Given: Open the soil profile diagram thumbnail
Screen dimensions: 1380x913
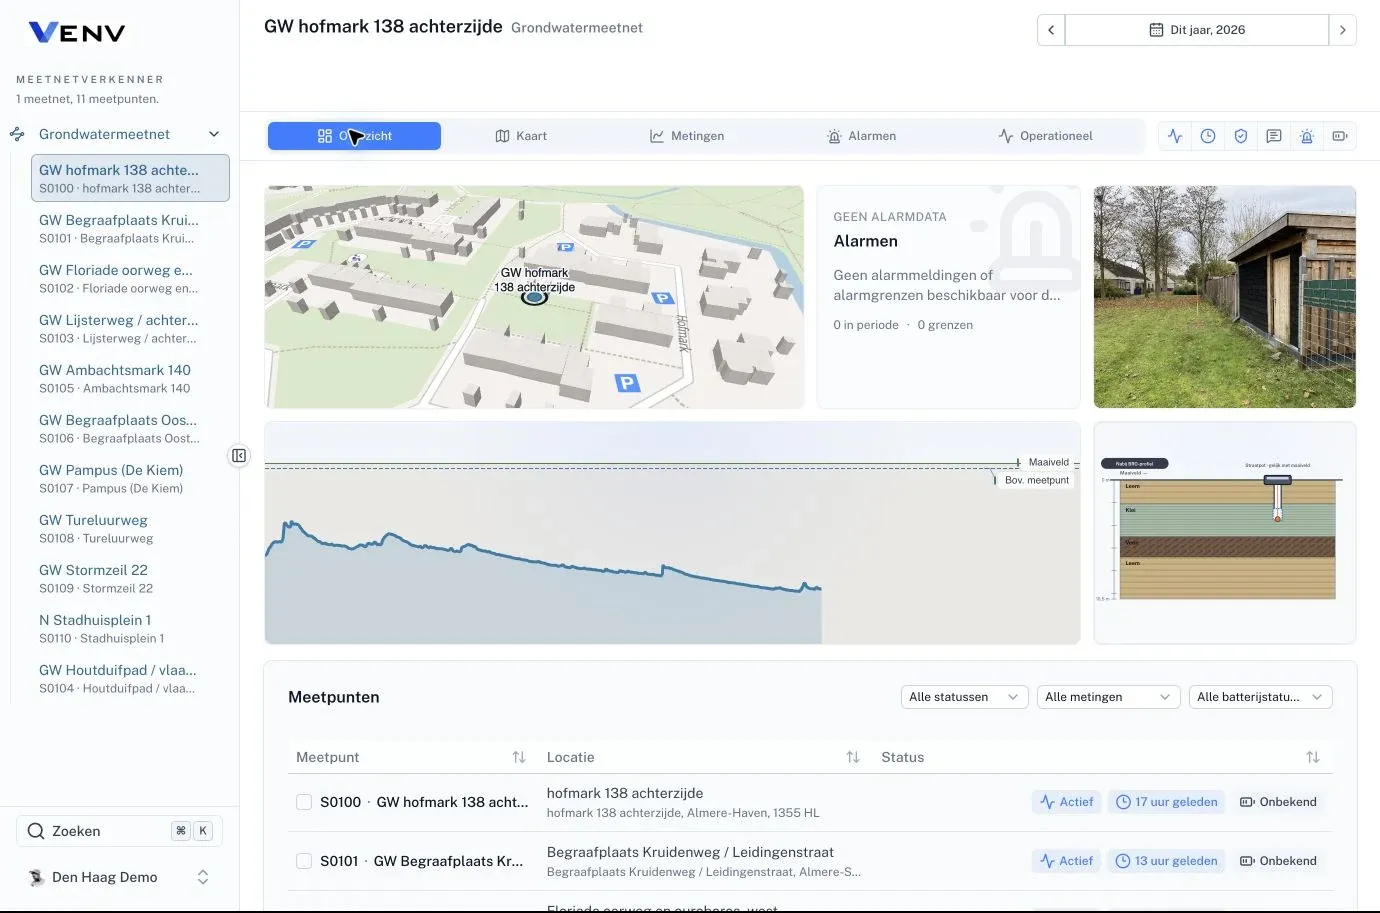Looking at the screenshot, I should (x=1225, y=533).
